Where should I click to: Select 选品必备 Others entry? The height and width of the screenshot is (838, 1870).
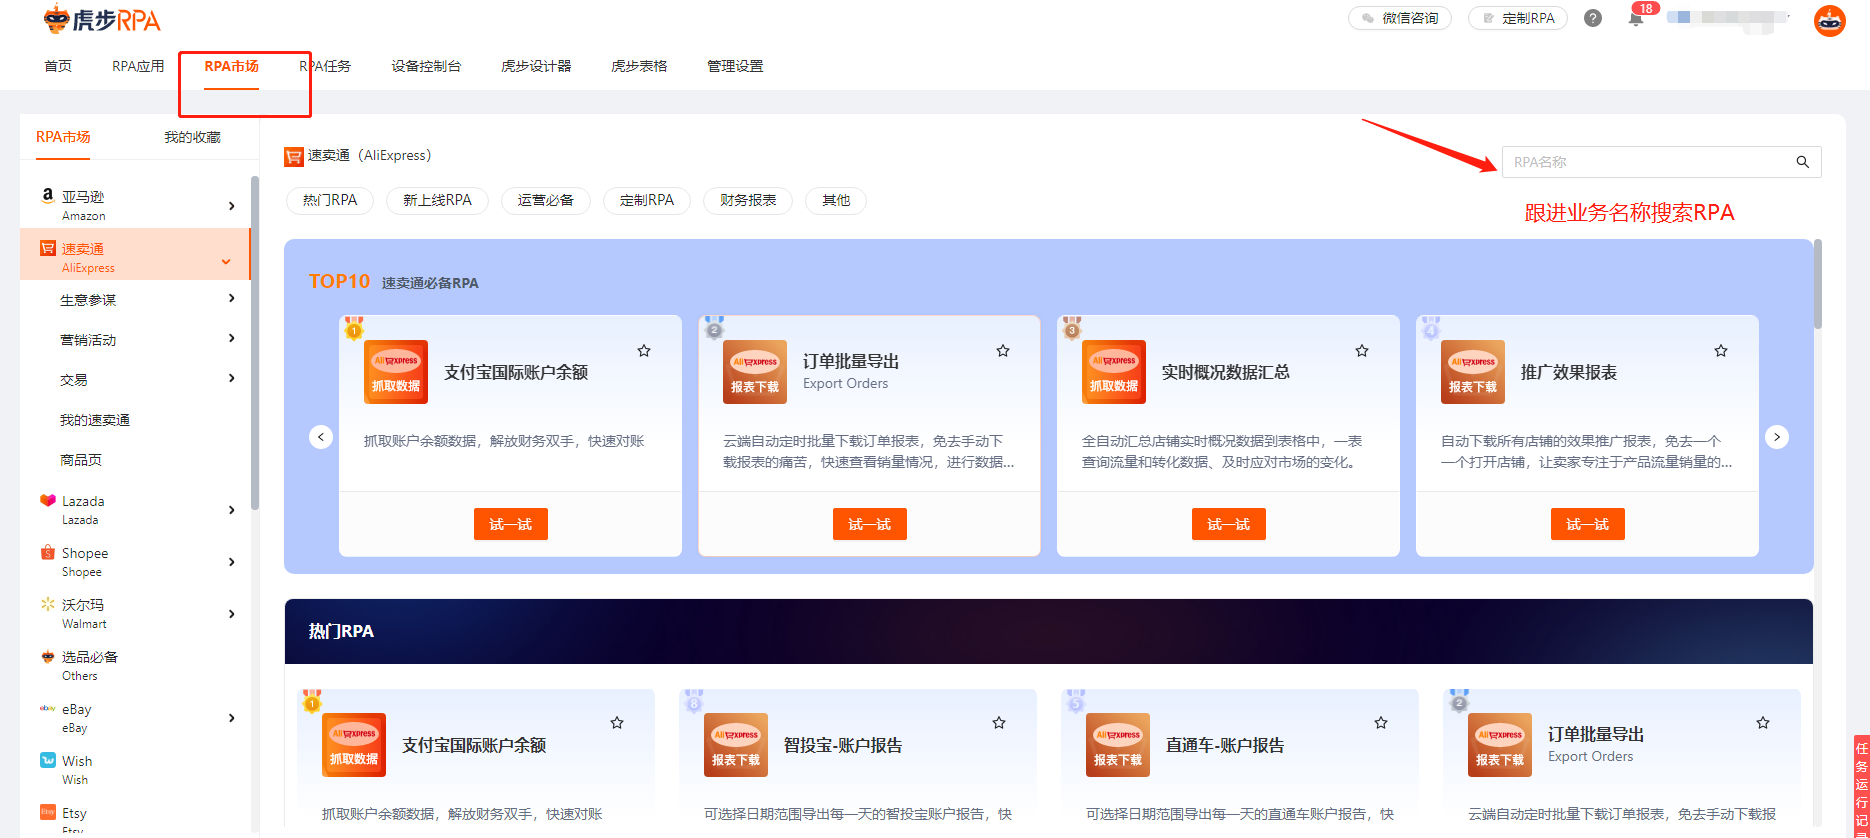[136, 665]
